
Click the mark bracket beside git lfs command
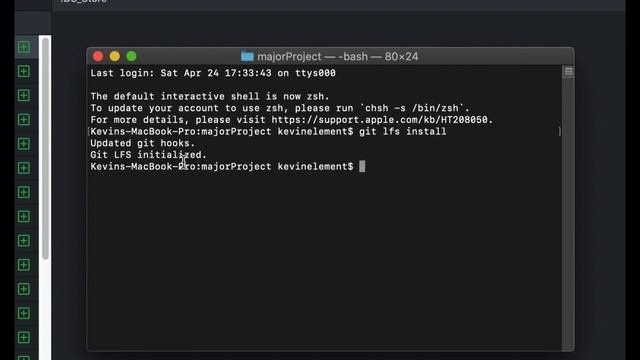pos(560,131)
